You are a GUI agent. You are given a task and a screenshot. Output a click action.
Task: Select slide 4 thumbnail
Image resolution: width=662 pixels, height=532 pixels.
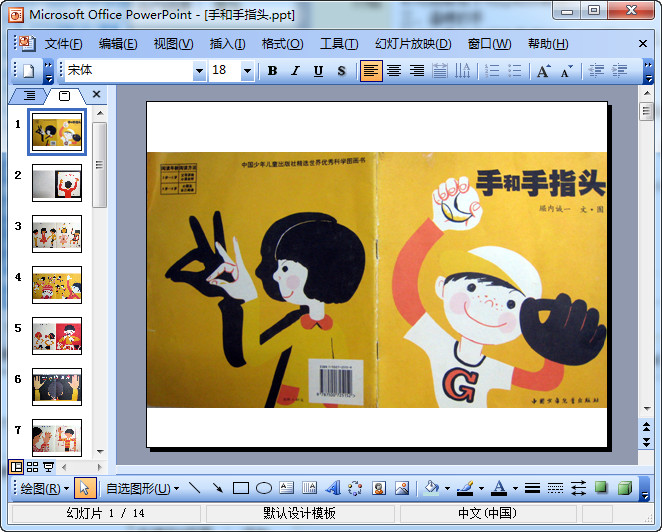57,285
